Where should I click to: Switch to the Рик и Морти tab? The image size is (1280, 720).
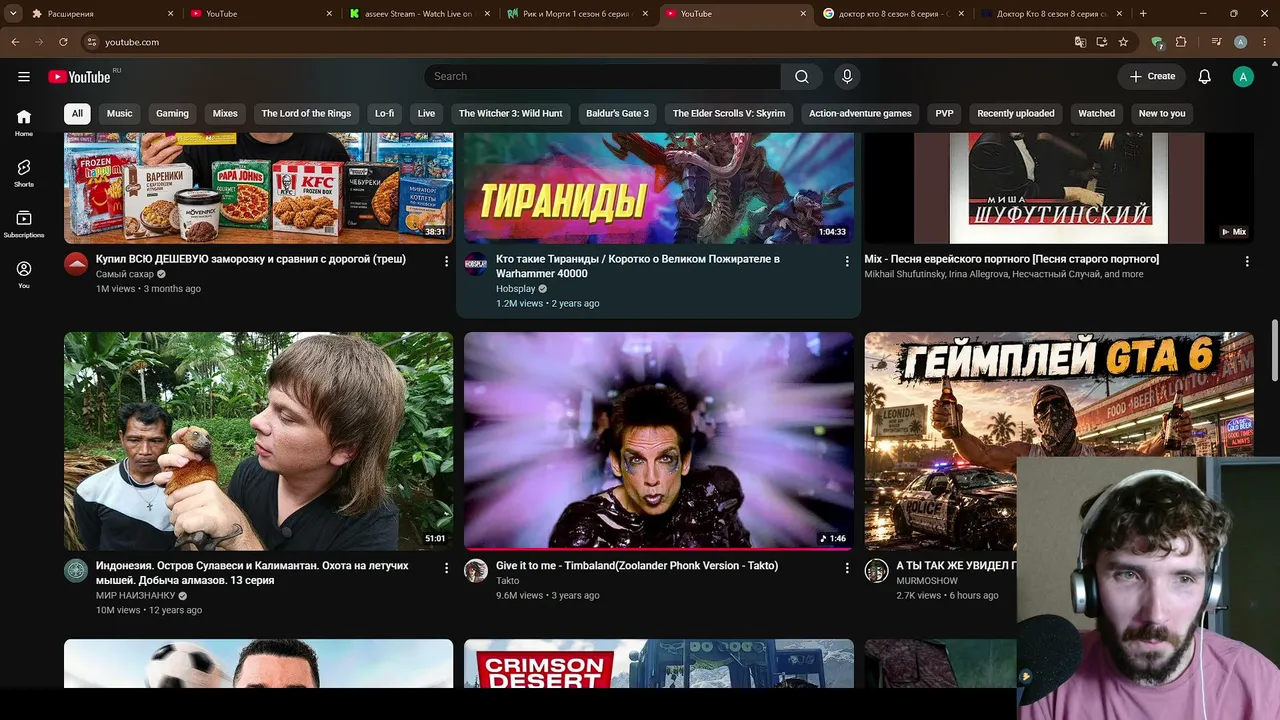pyautogui.click(x=578, y=14)
